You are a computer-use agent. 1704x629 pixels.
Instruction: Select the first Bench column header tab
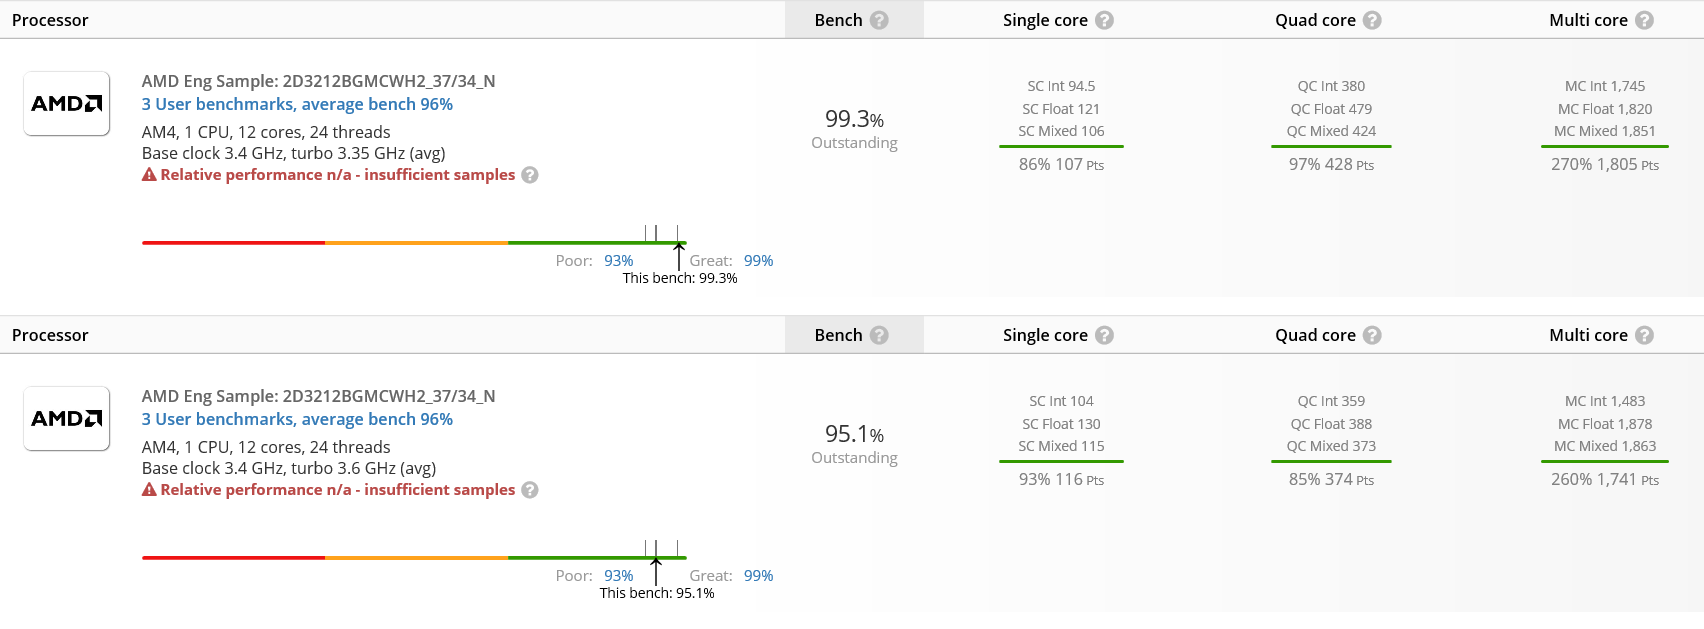854,20
